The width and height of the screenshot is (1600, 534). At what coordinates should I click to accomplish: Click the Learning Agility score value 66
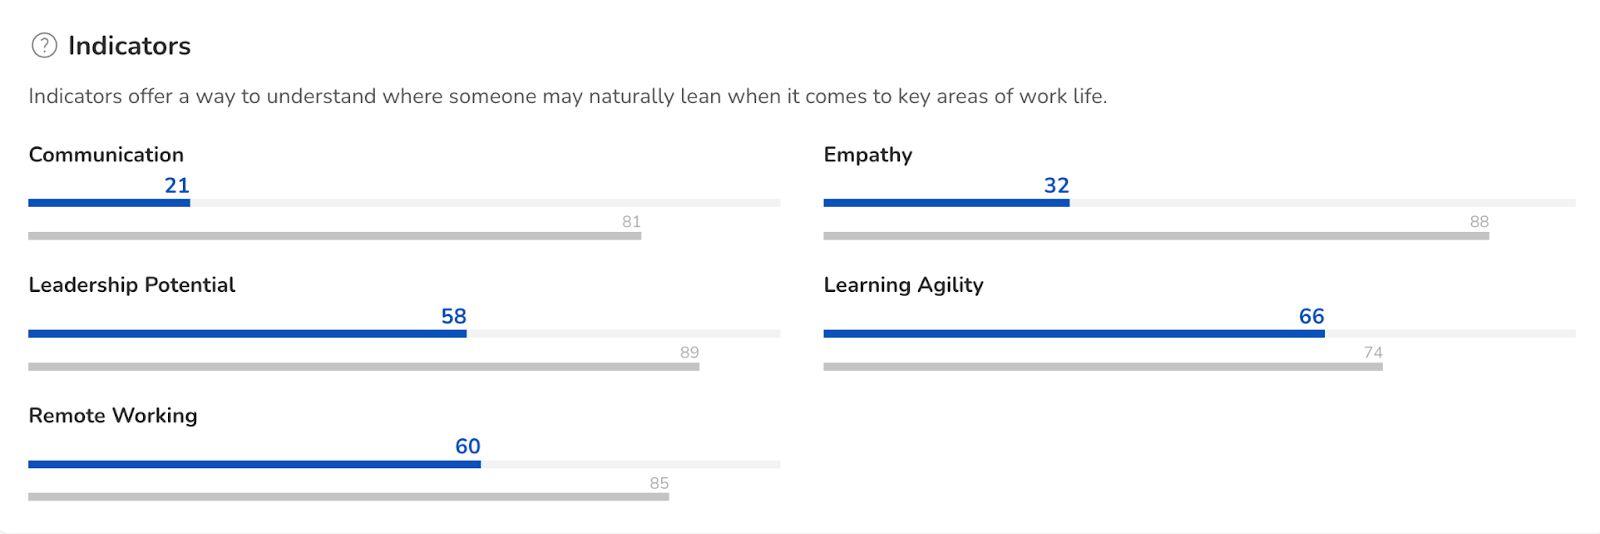1311,316
